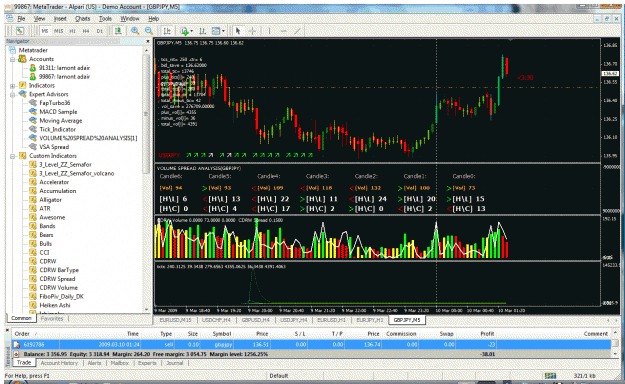625x384 pixels.
Task: Sort trades by Symbol column header
Action: (222, 334)
